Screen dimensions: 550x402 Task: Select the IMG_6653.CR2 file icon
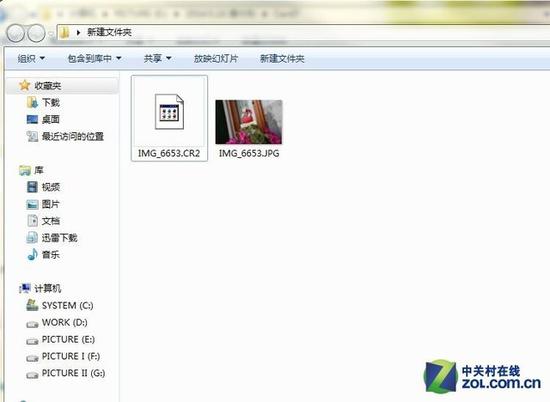click(x=169, y=112)
